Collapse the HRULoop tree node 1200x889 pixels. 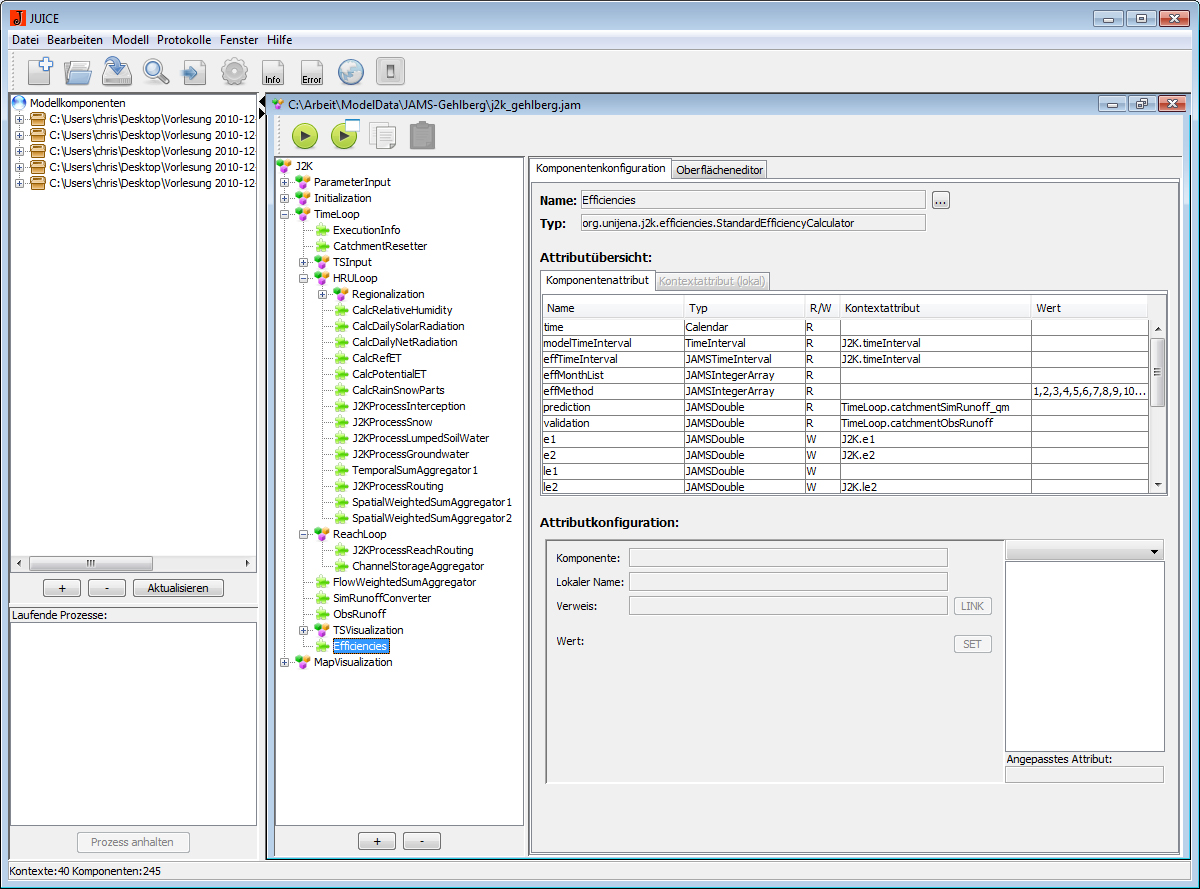304,278
